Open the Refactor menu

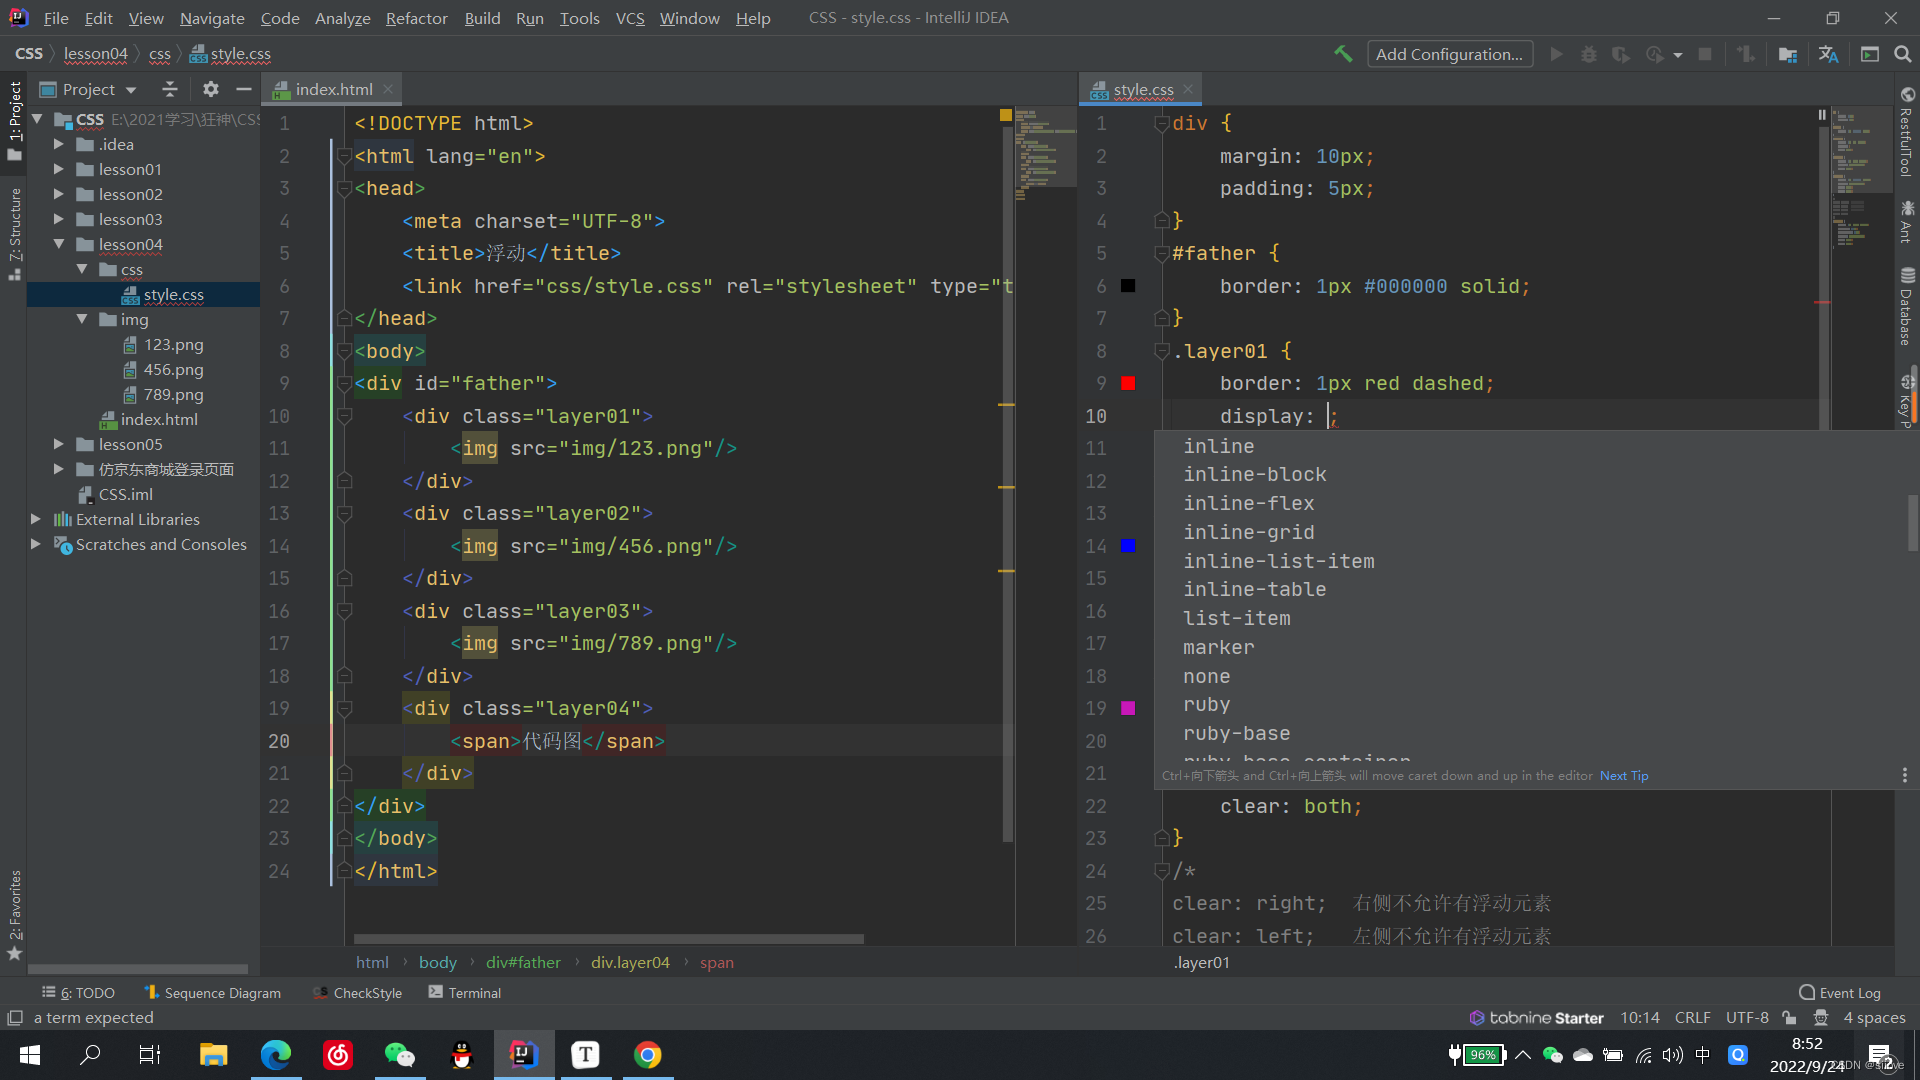[416, 18]
